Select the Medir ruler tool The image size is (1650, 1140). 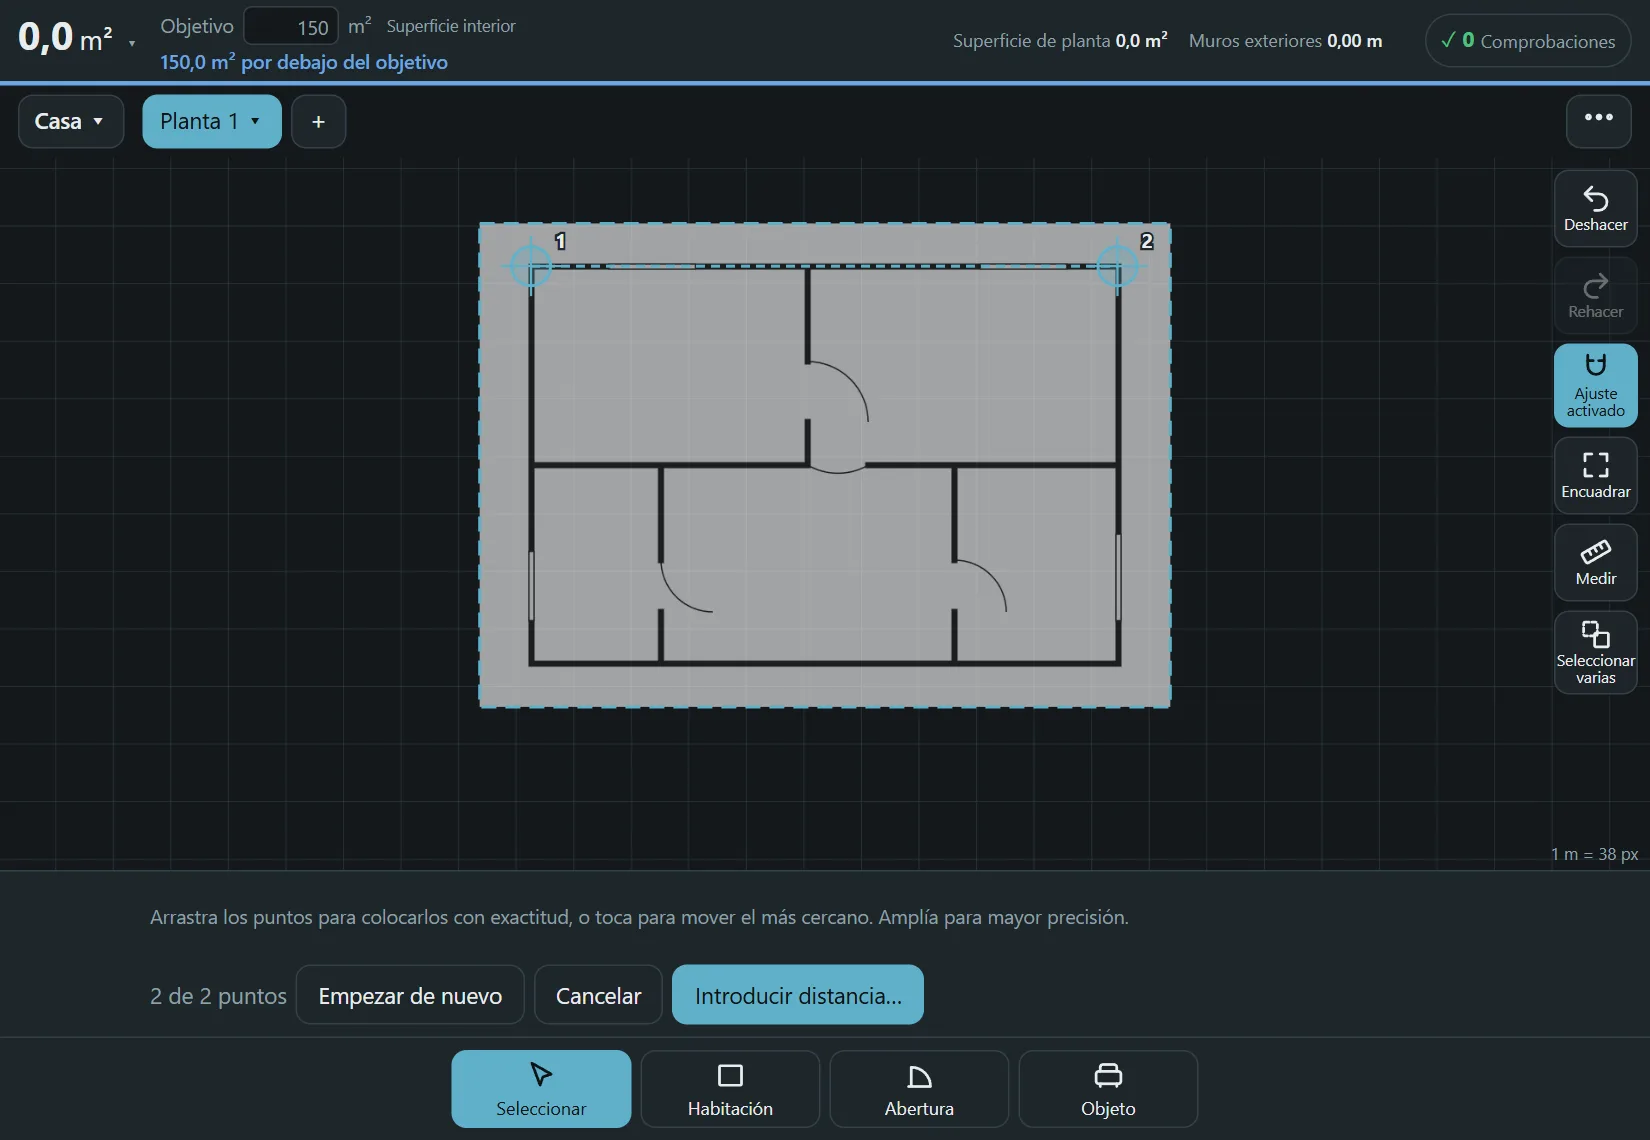[1595, 562]
